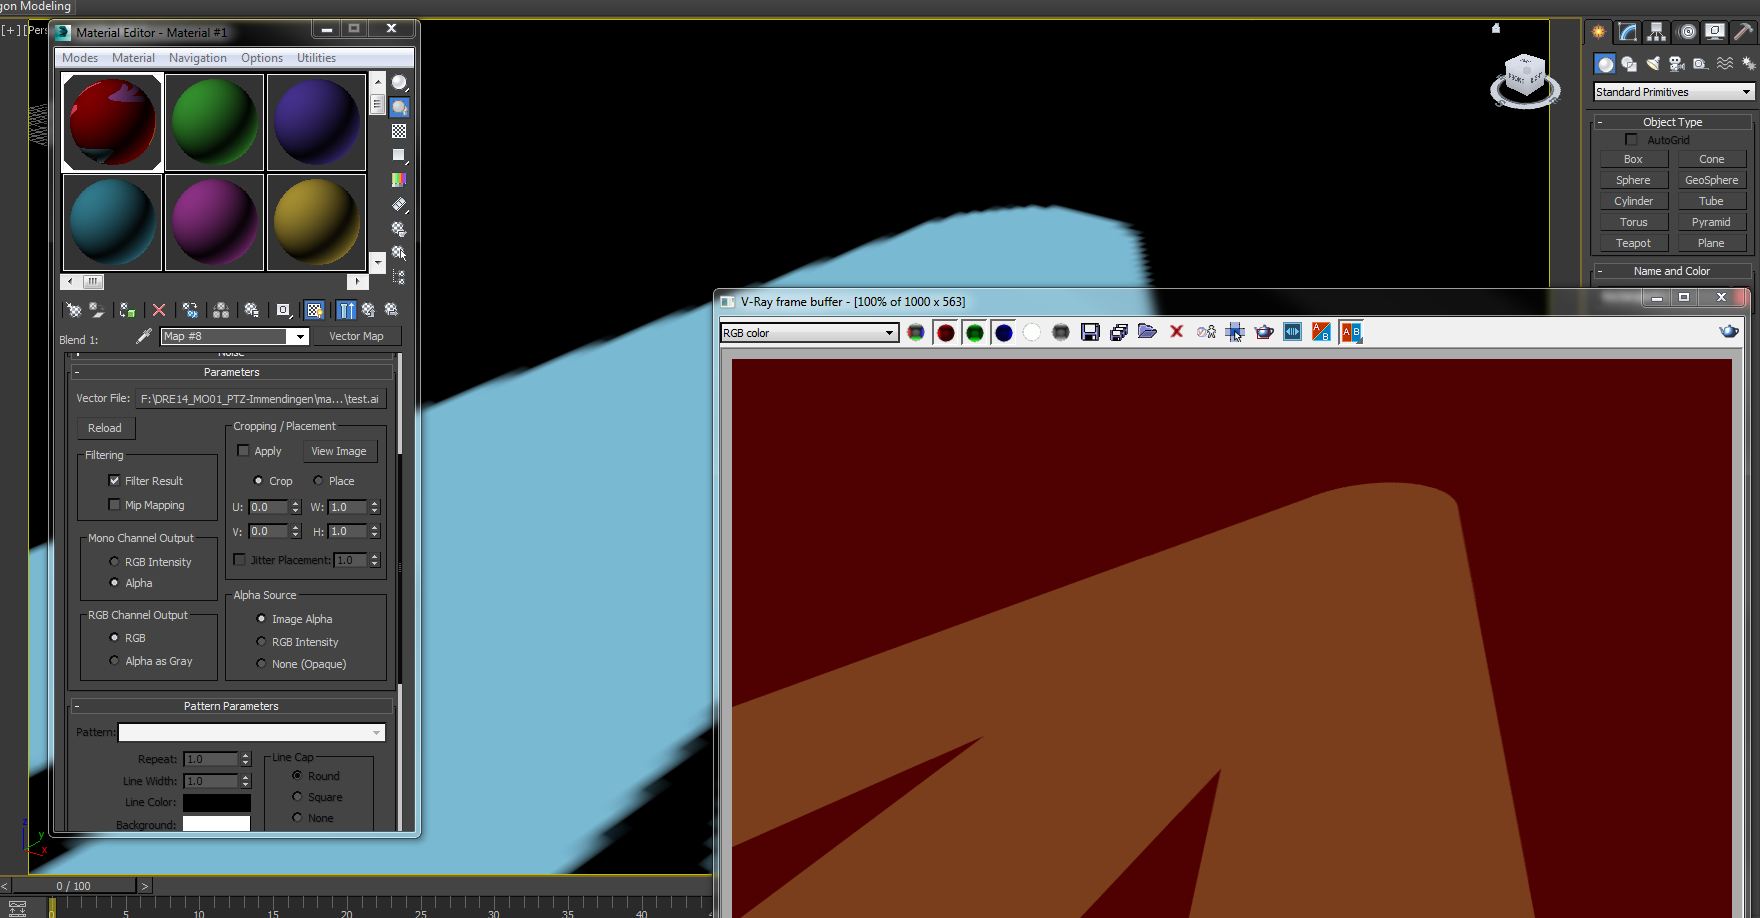This screenshot has width=1760, height=918.
Task: Select None (Opaque) alpha source
Action: (261, 663)
